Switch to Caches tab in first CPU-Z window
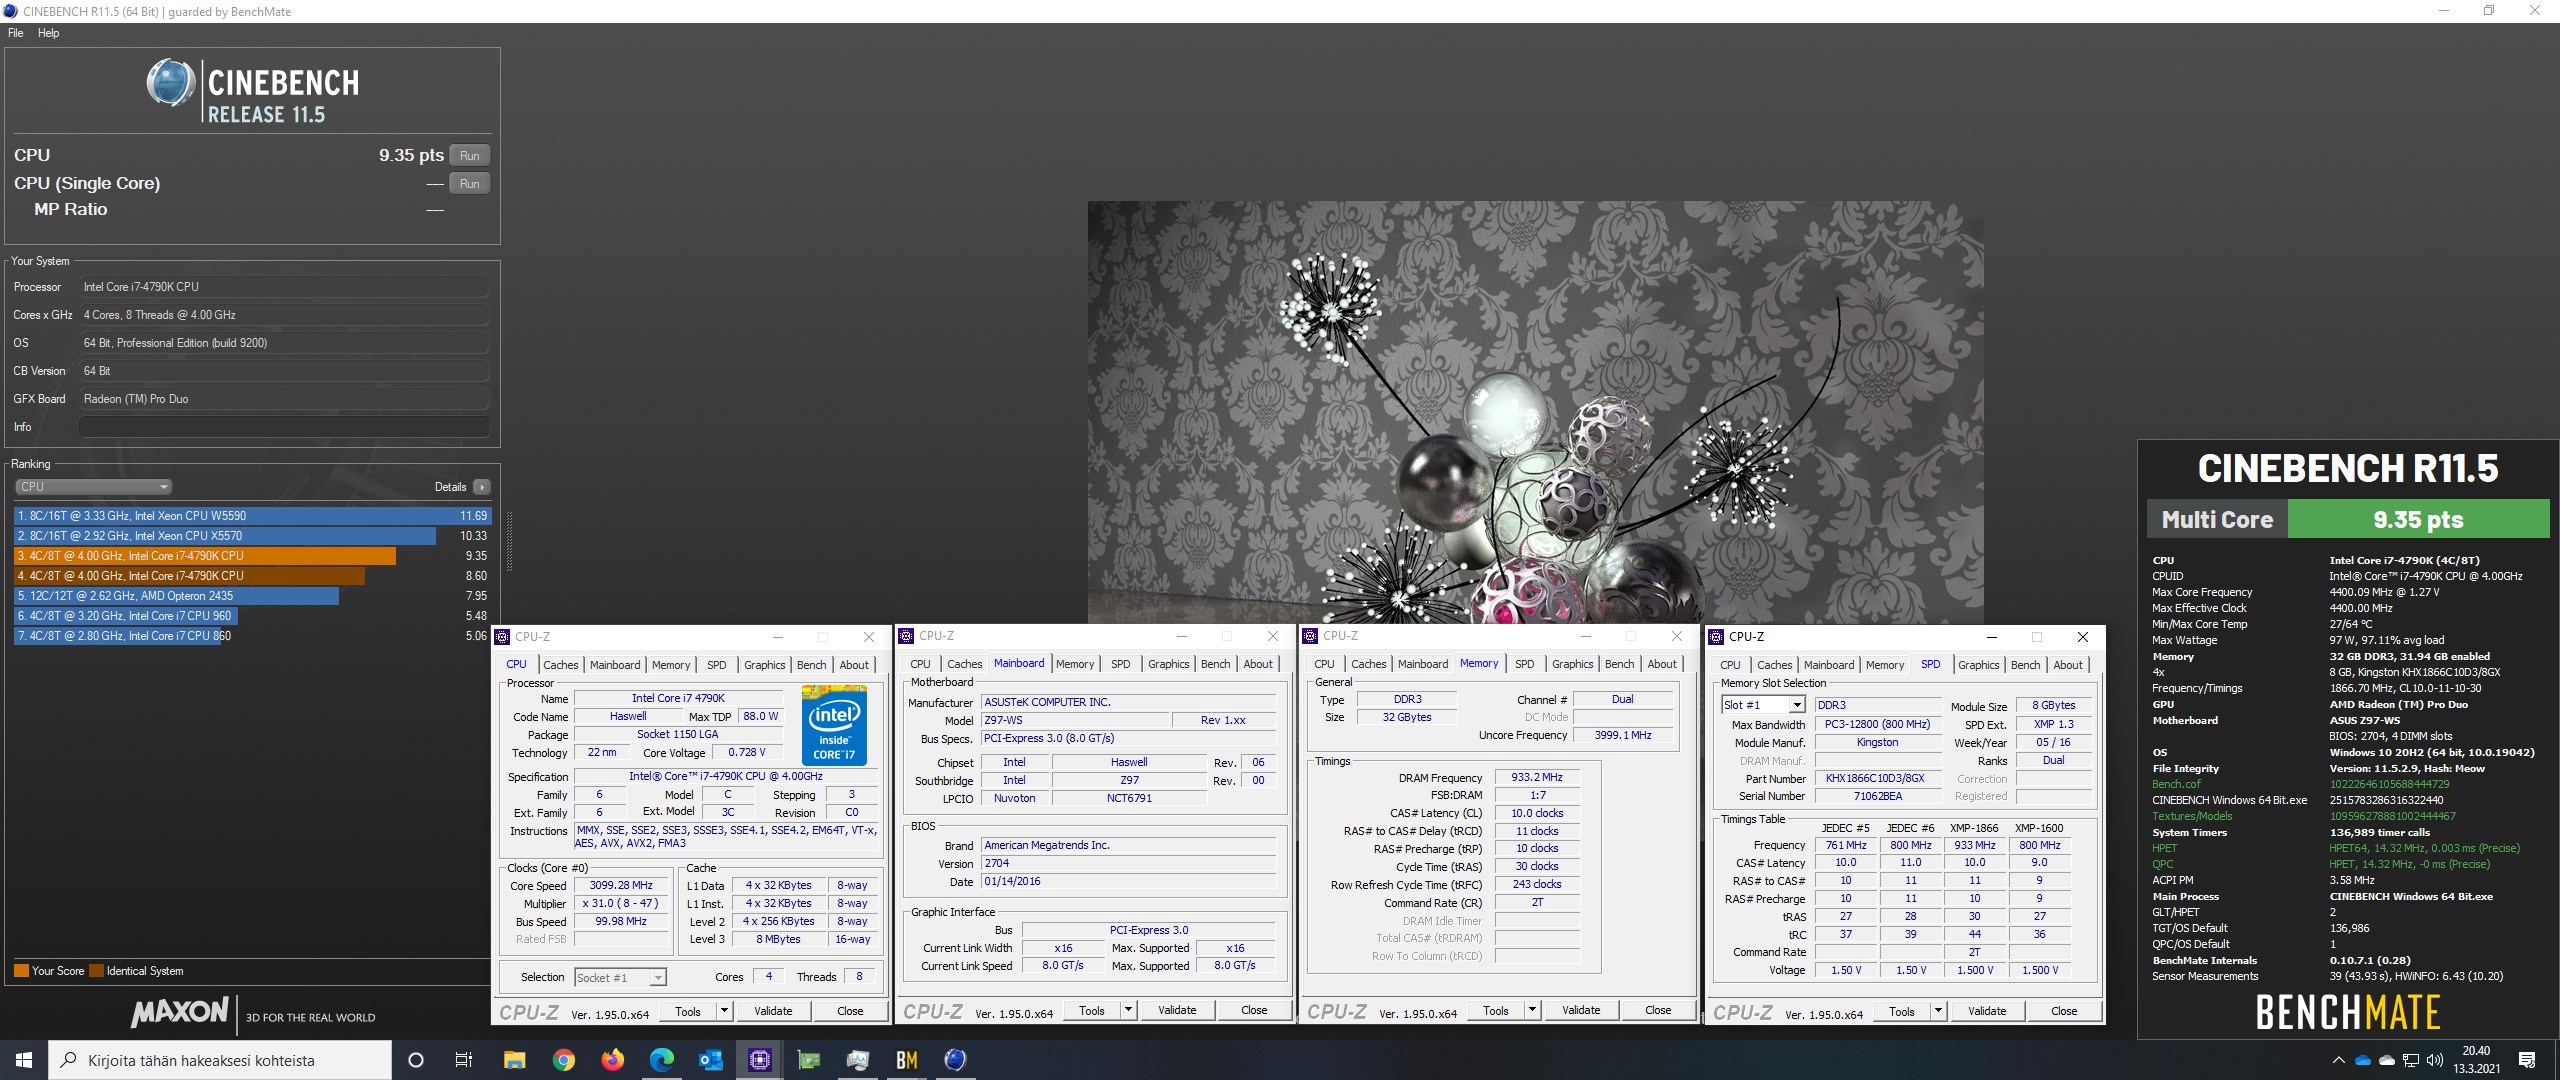 tap(561, 665)
